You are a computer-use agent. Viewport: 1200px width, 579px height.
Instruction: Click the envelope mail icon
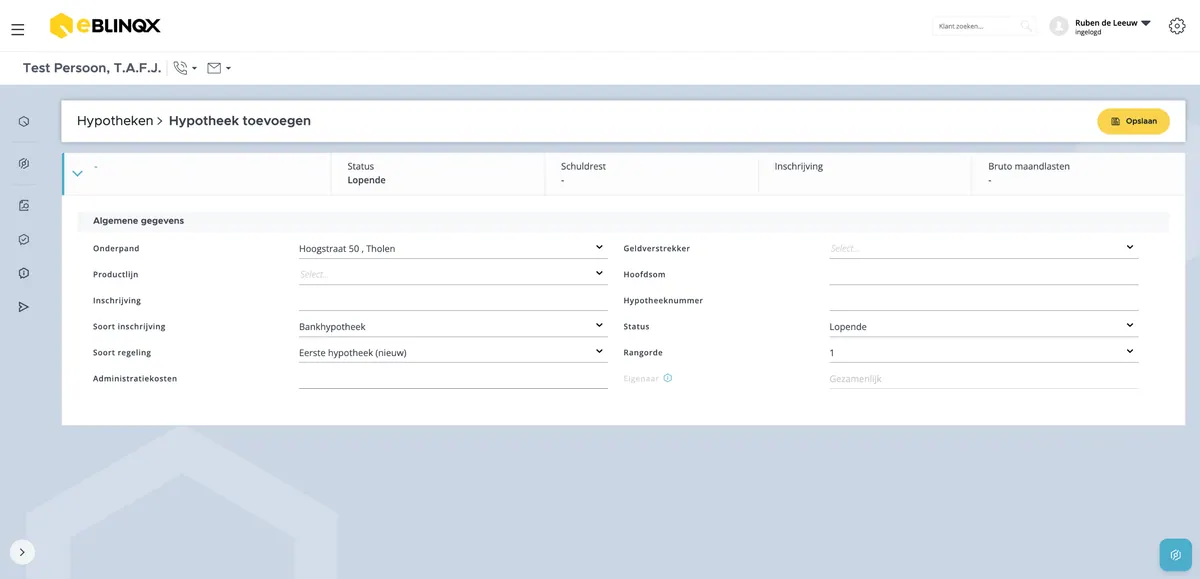[x=214, y=68]
